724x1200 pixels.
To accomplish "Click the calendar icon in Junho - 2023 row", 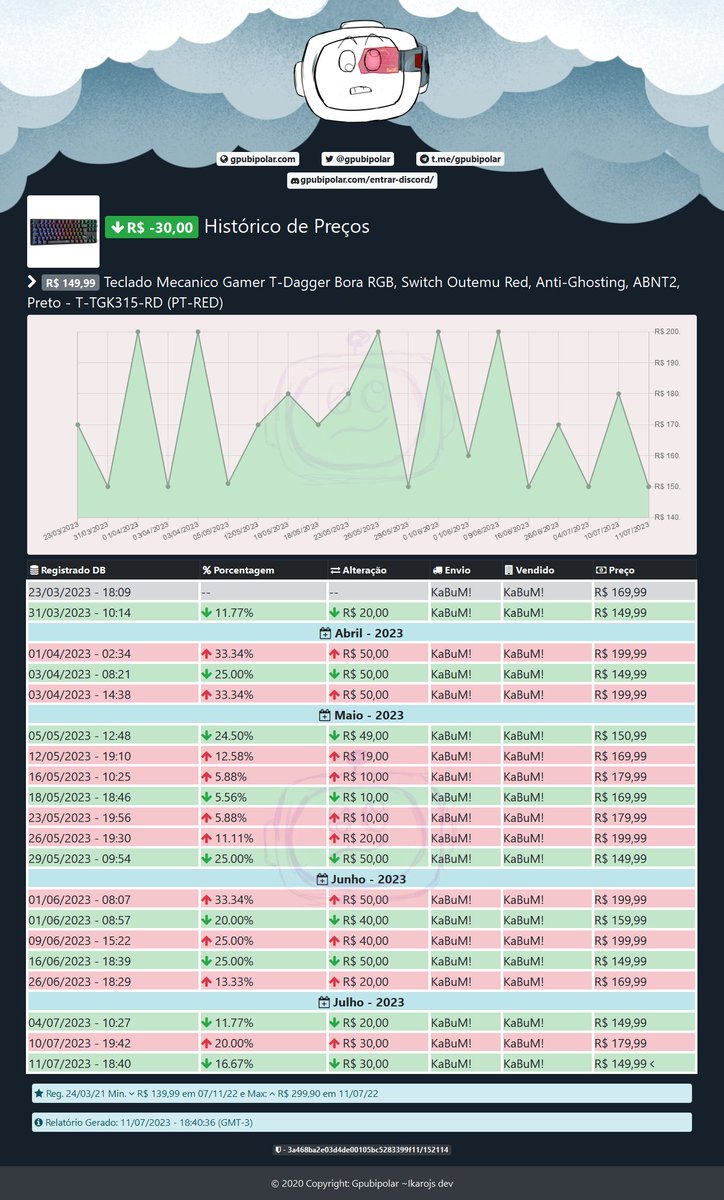I will point(322,879).
